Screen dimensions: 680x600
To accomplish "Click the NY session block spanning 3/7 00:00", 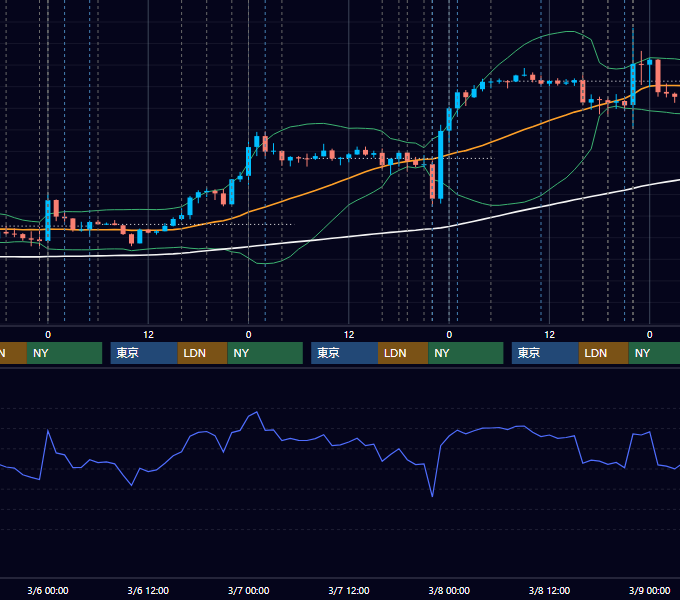I will (265, 353).
